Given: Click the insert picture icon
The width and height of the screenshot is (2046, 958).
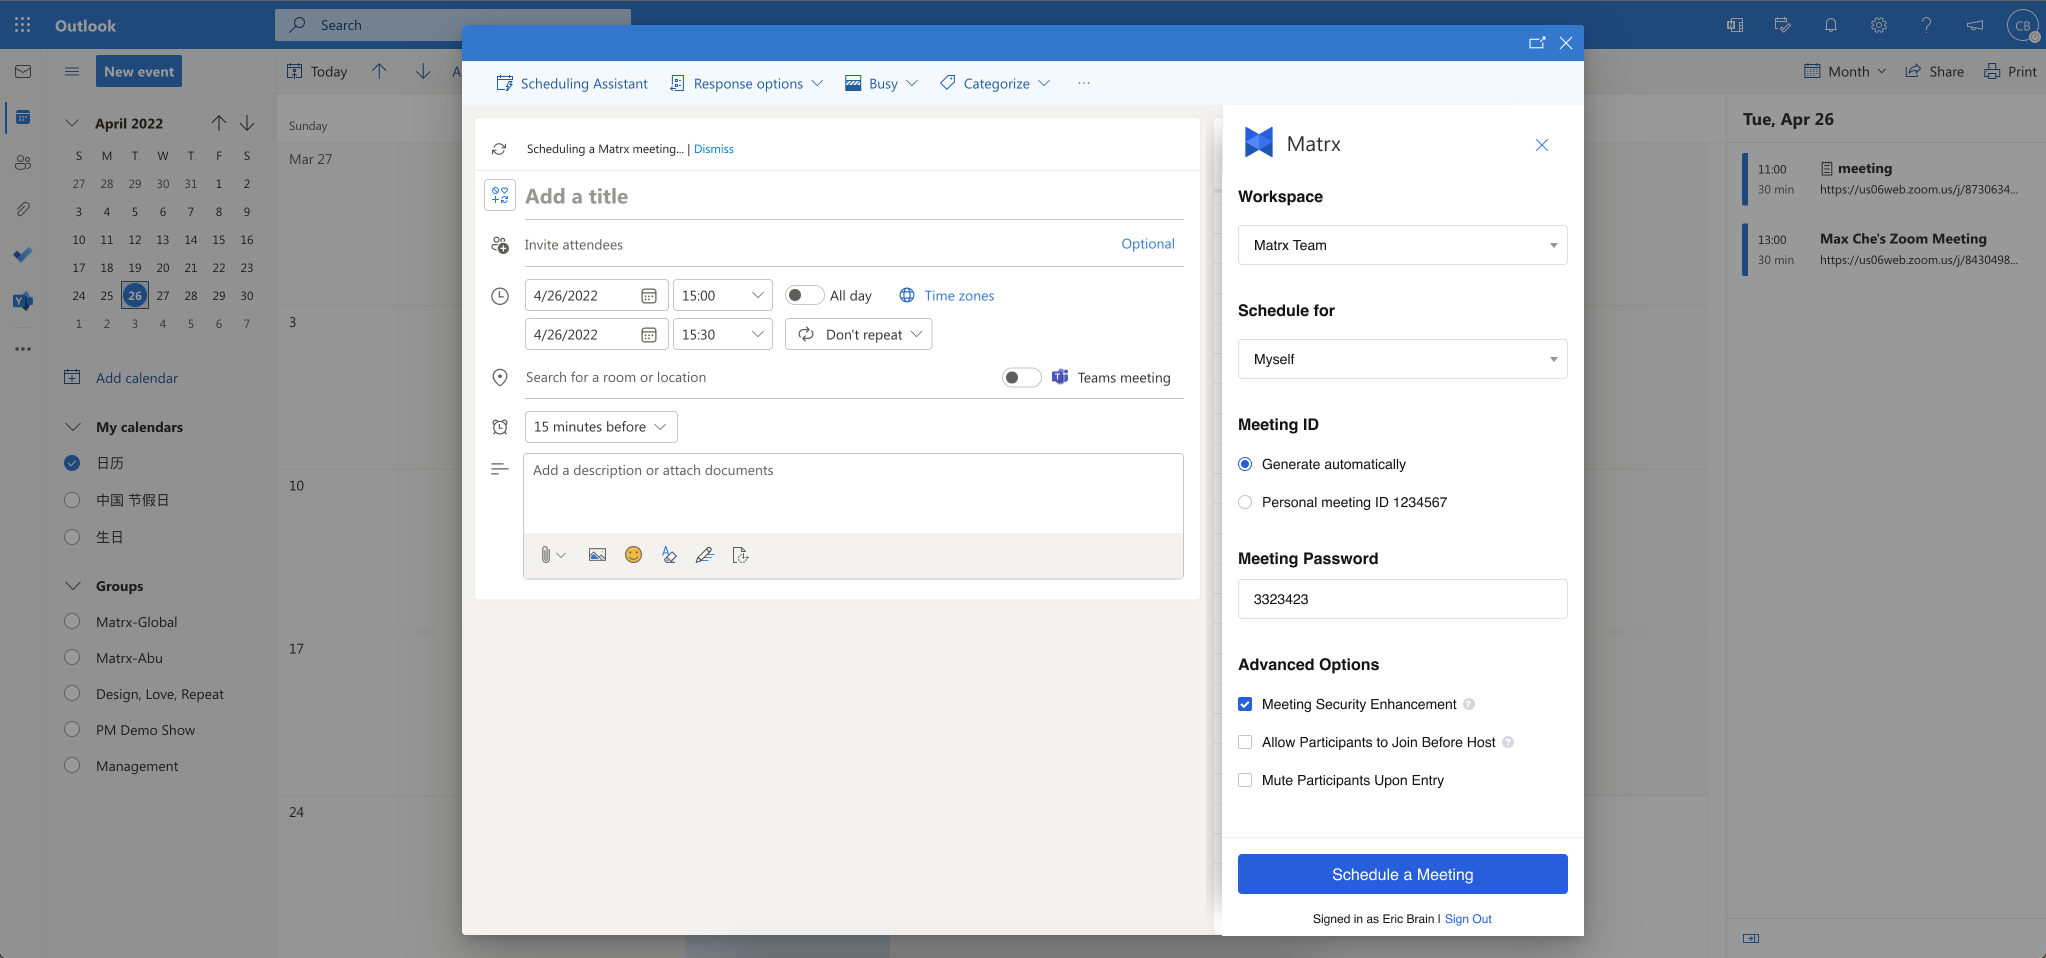Looking at the screenshot, I should pyautogui.click(x=597, y=555).
